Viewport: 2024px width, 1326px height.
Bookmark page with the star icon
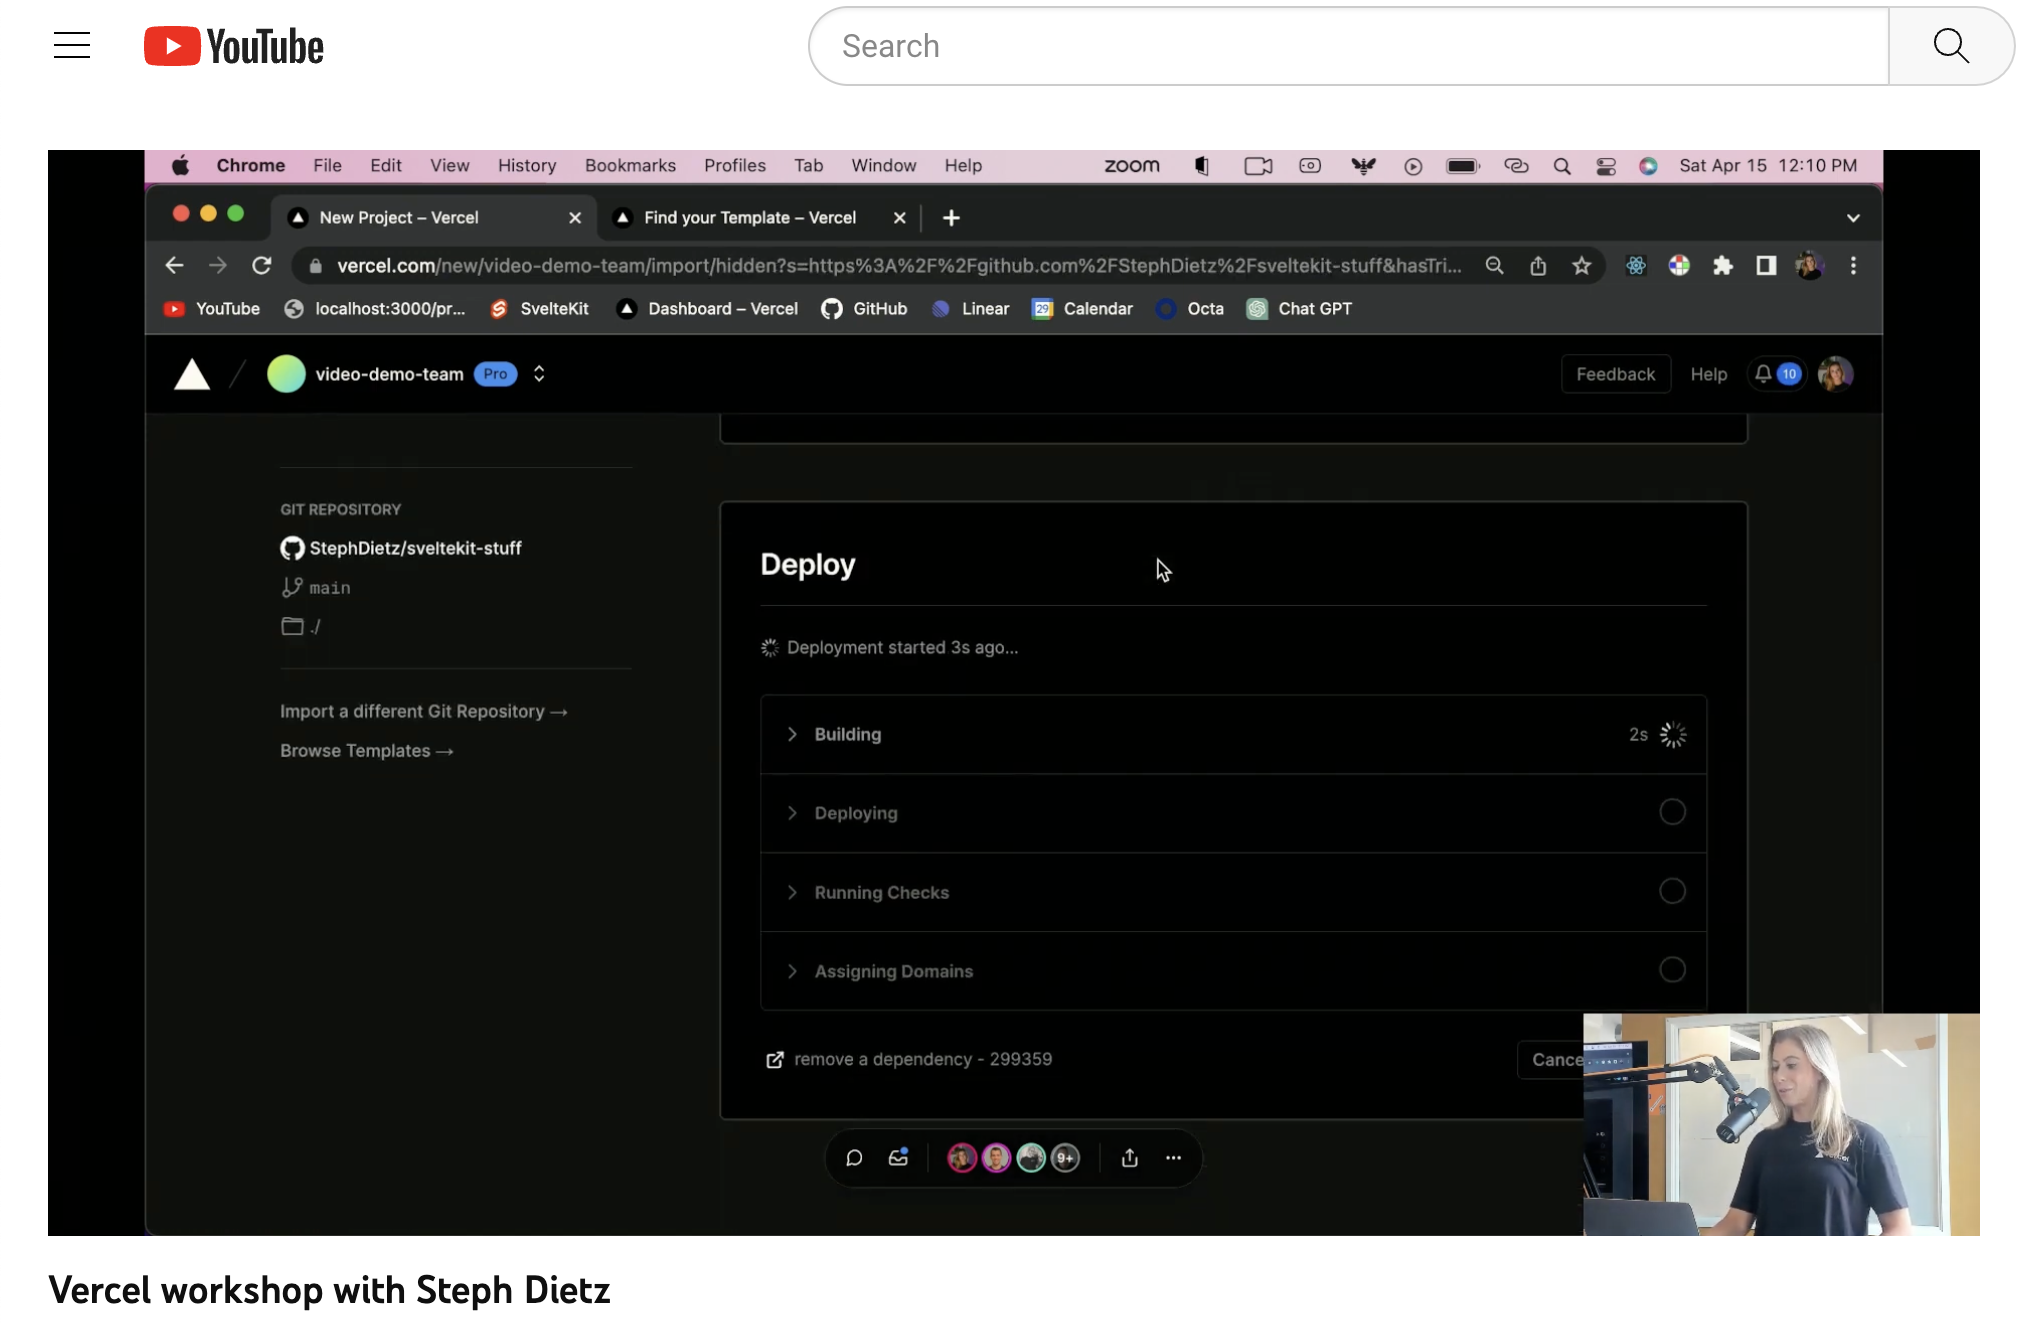[1581, 266]
